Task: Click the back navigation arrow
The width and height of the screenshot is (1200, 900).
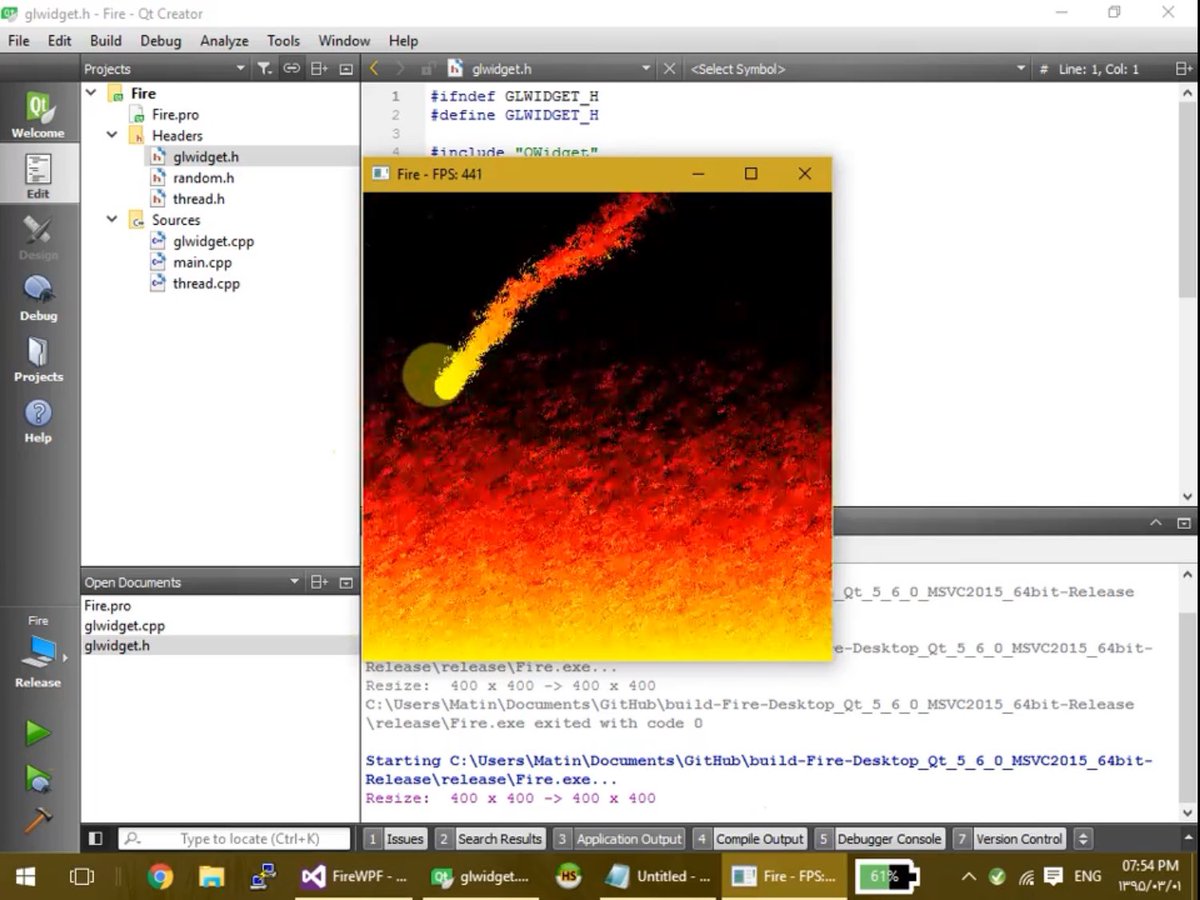Action: click(373, 68)
